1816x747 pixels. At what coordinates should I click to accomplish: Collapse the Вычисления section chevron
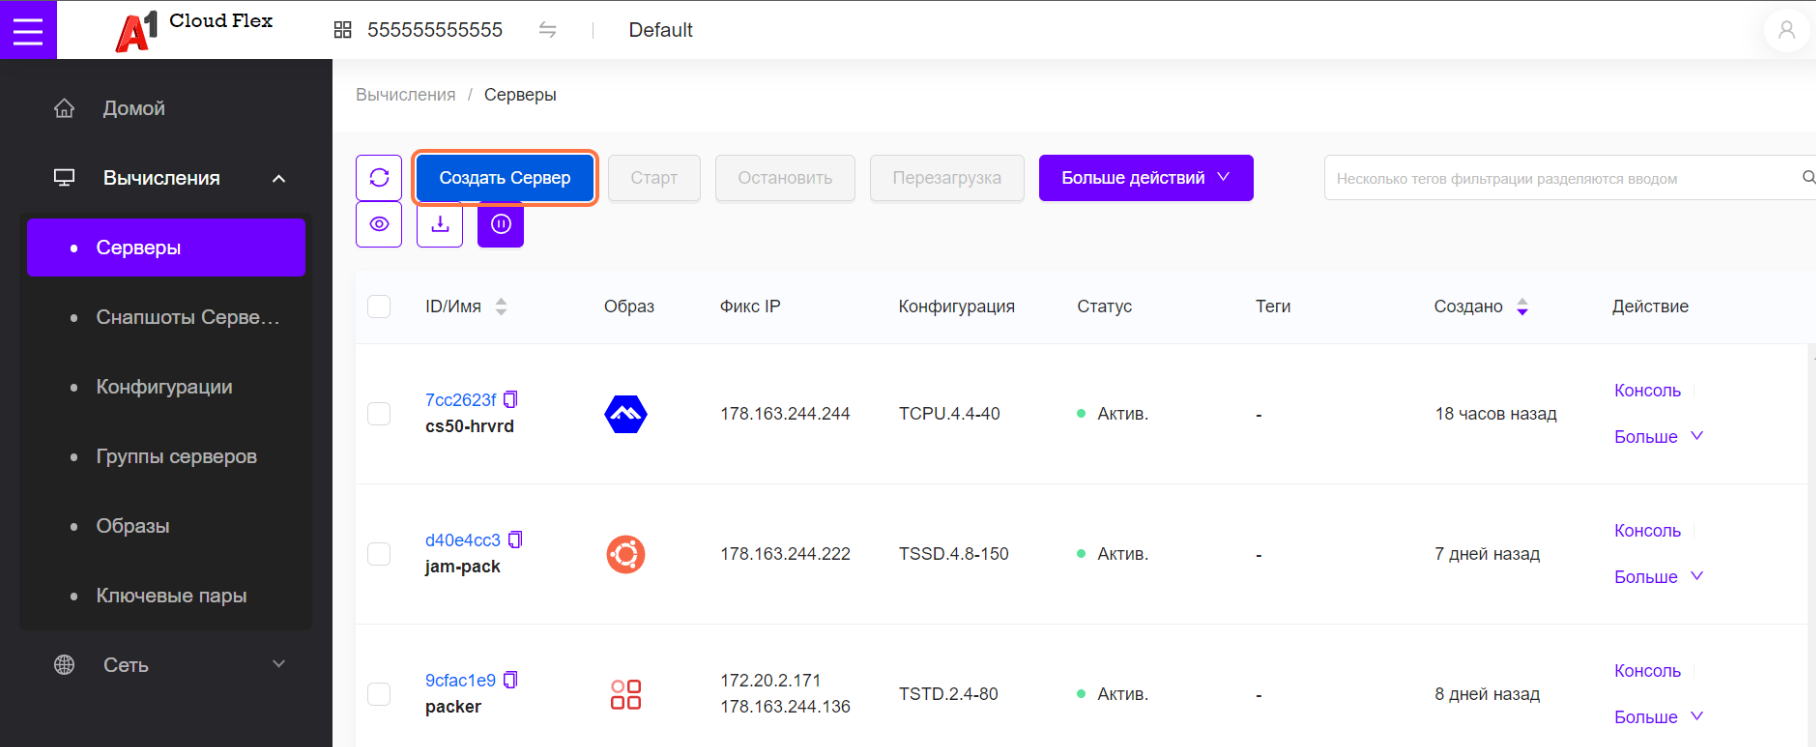pos(279,179)
